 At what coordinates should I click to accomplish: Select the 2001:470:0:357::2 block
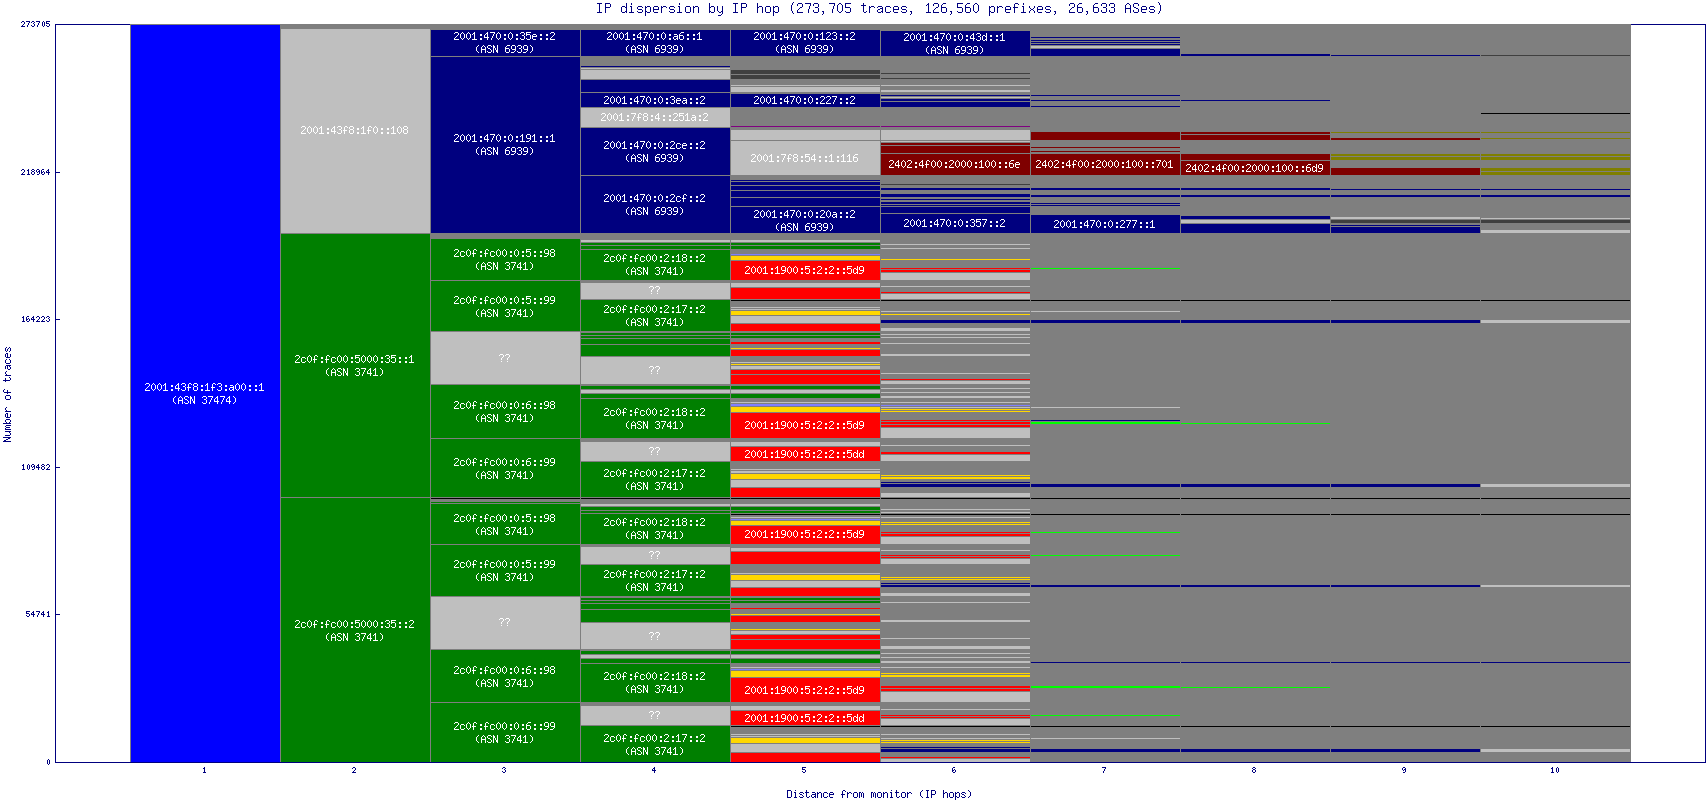tap(955, 223)
